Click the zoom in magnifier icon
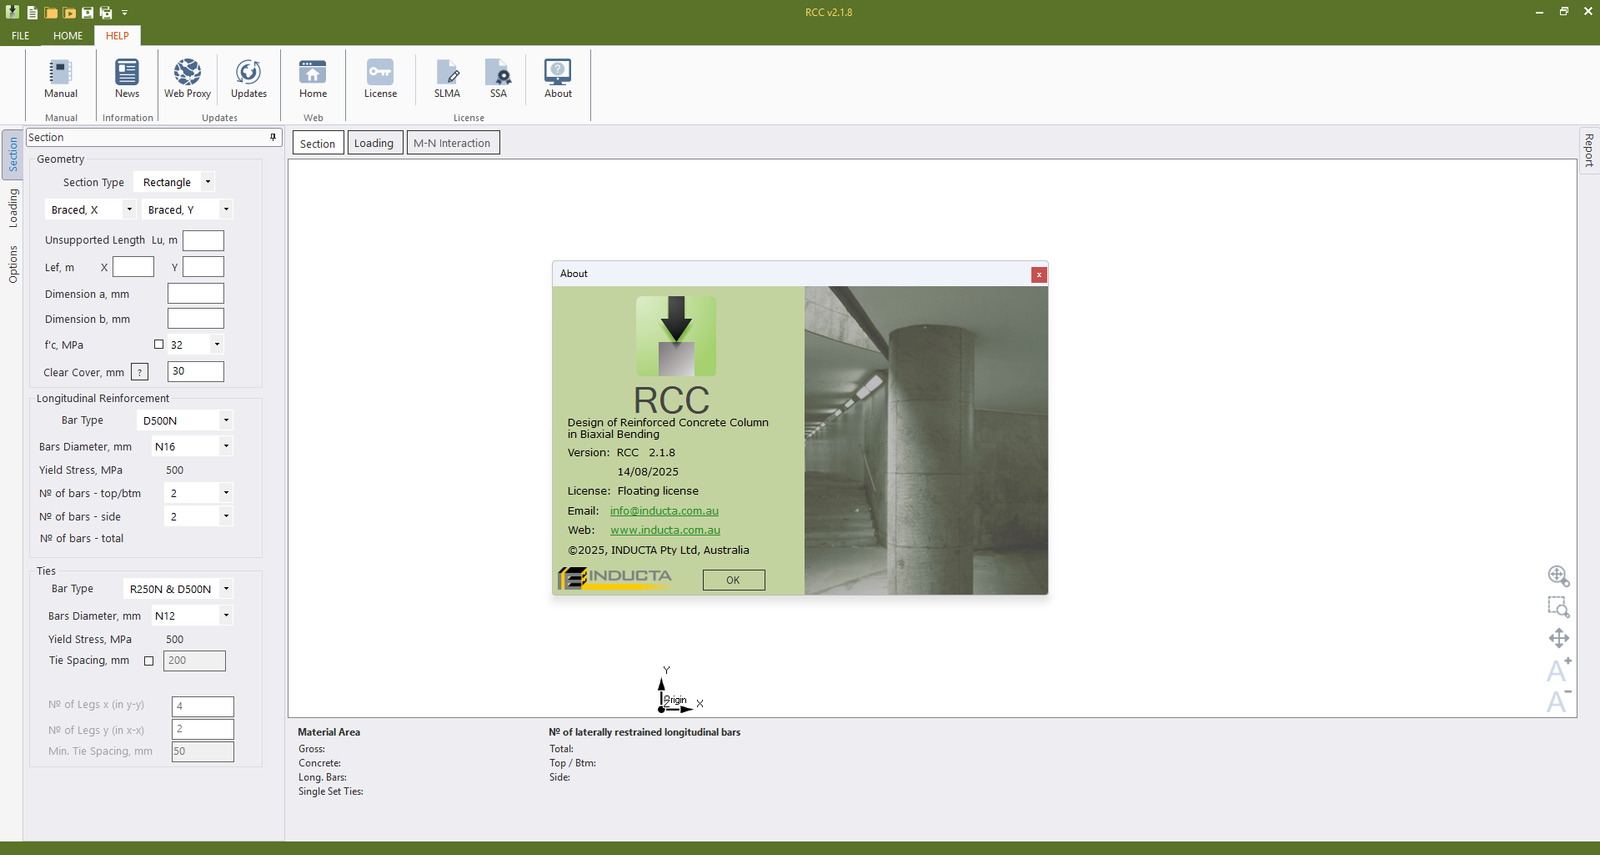Screen dimensions: 1600x855 pyautogui.click(x=1558, y=575)
